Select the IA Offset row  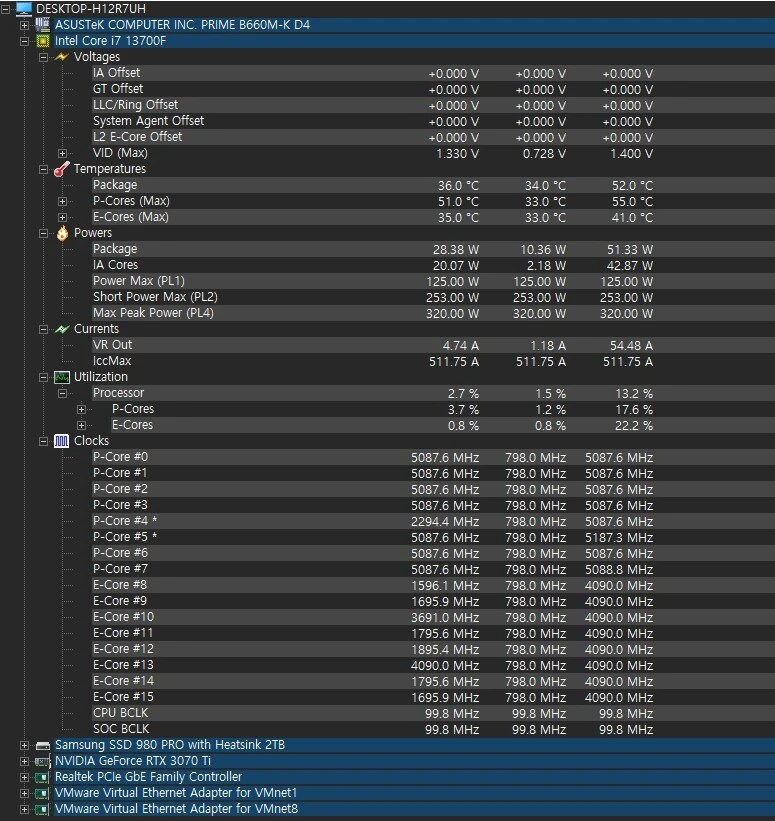[433, 73]
